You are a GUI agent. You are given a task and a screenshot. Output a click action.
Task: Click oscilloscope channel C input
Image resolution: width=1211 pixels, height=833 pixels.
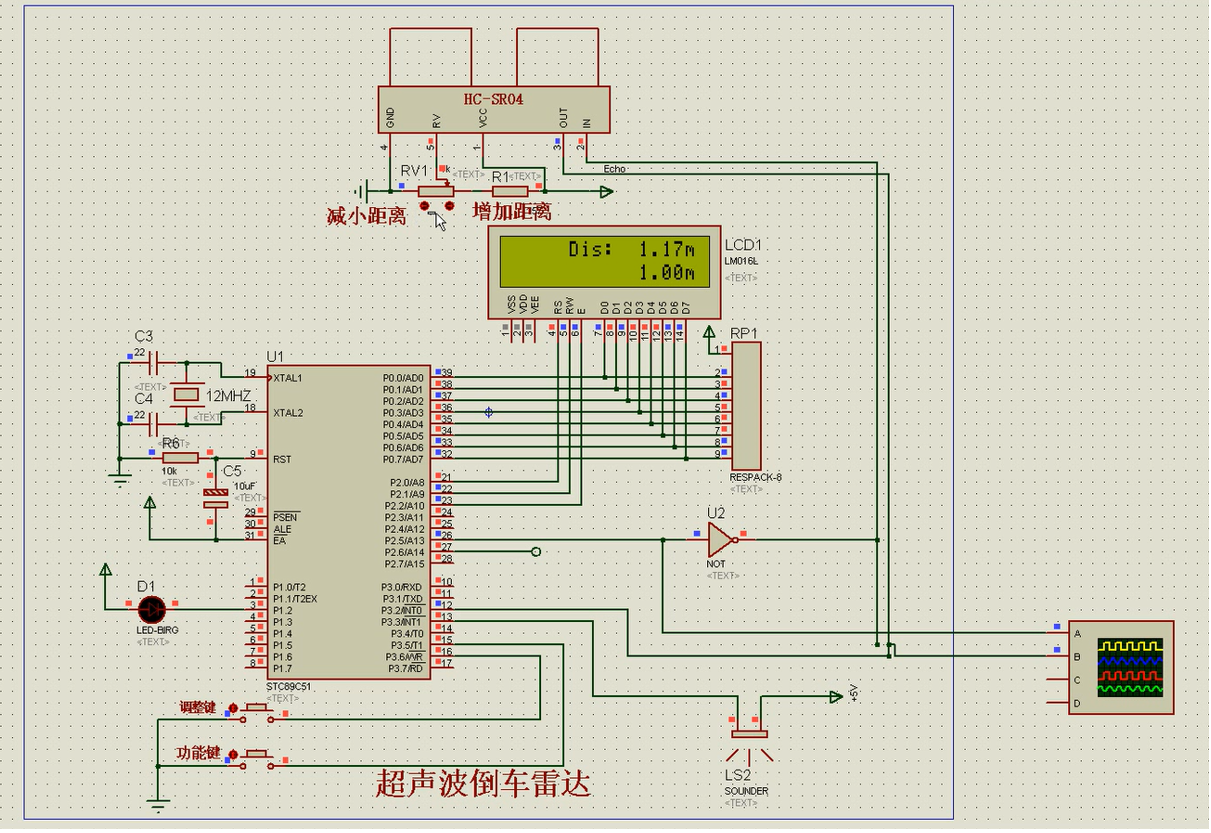[x=1077, y=680]
